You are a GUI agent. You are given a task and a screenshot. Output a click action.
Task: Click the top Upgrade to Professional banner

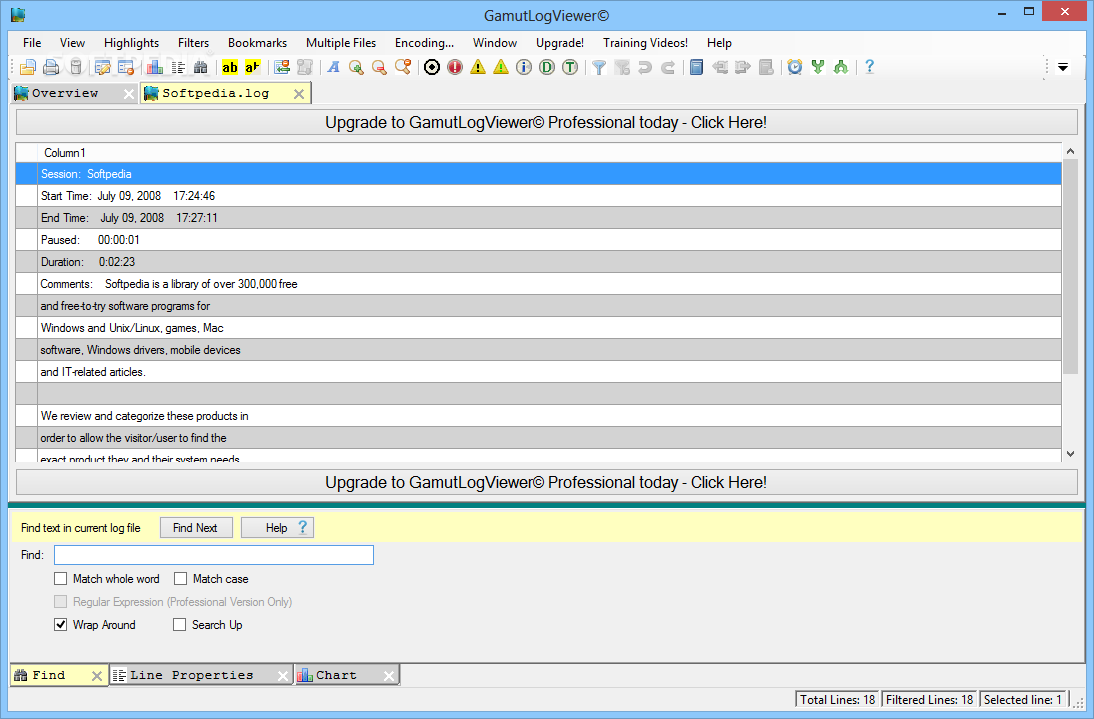(x=546, y=123)
